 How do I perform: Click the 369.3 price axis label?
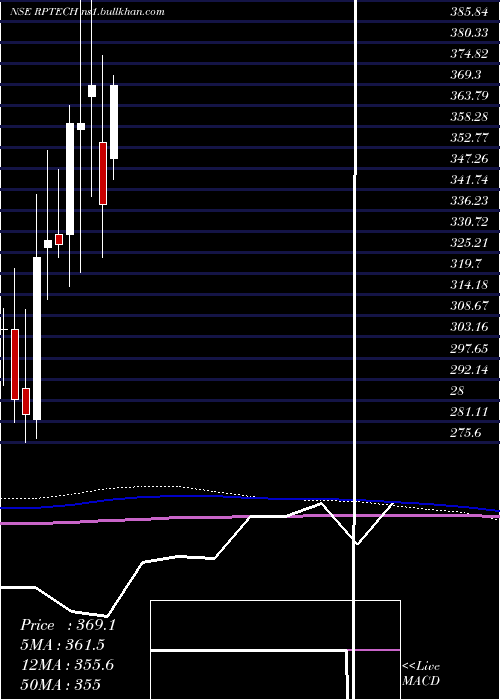point(466,75)
